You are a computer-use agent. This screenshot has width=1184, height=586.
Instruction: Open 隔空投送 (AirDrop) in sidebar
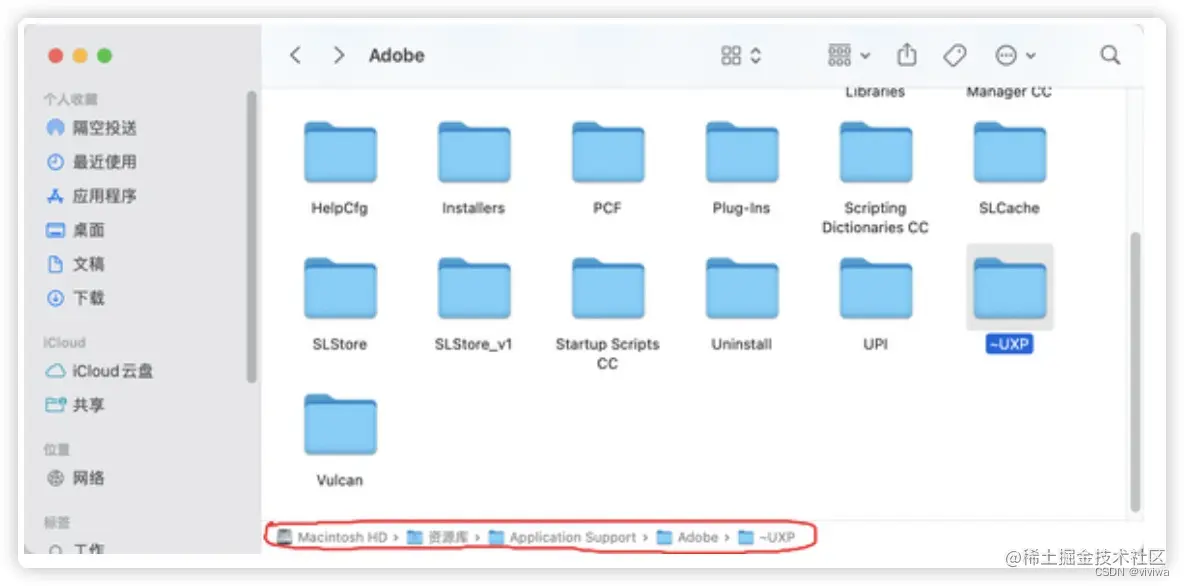(92, 128)
